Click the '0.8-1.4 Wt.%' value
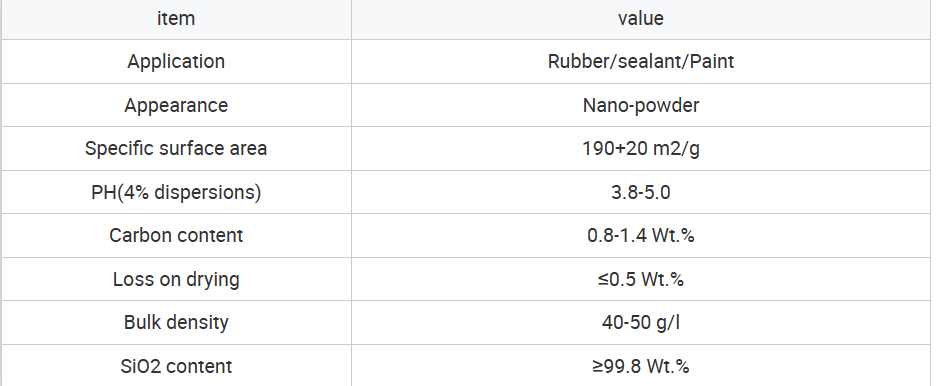This screenshot has height=386, width=936. (x=641, y=235)
